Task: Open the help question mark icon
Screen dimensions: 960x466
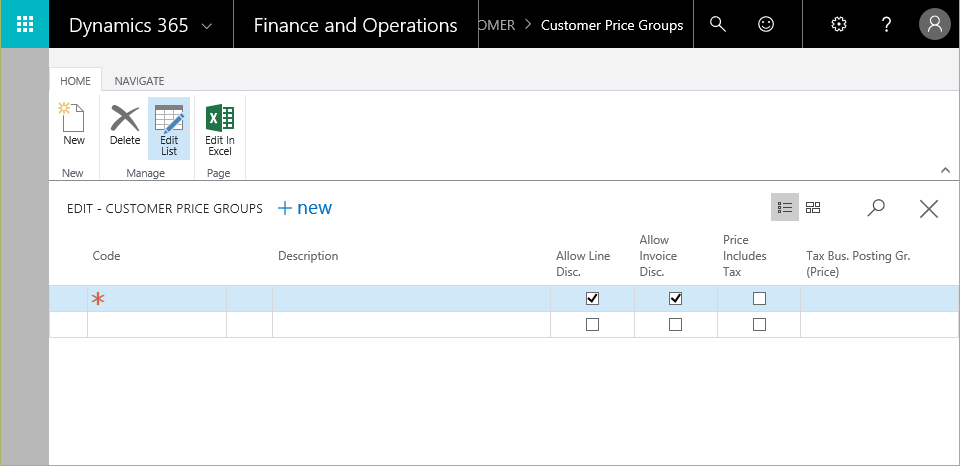Action: 886,24
